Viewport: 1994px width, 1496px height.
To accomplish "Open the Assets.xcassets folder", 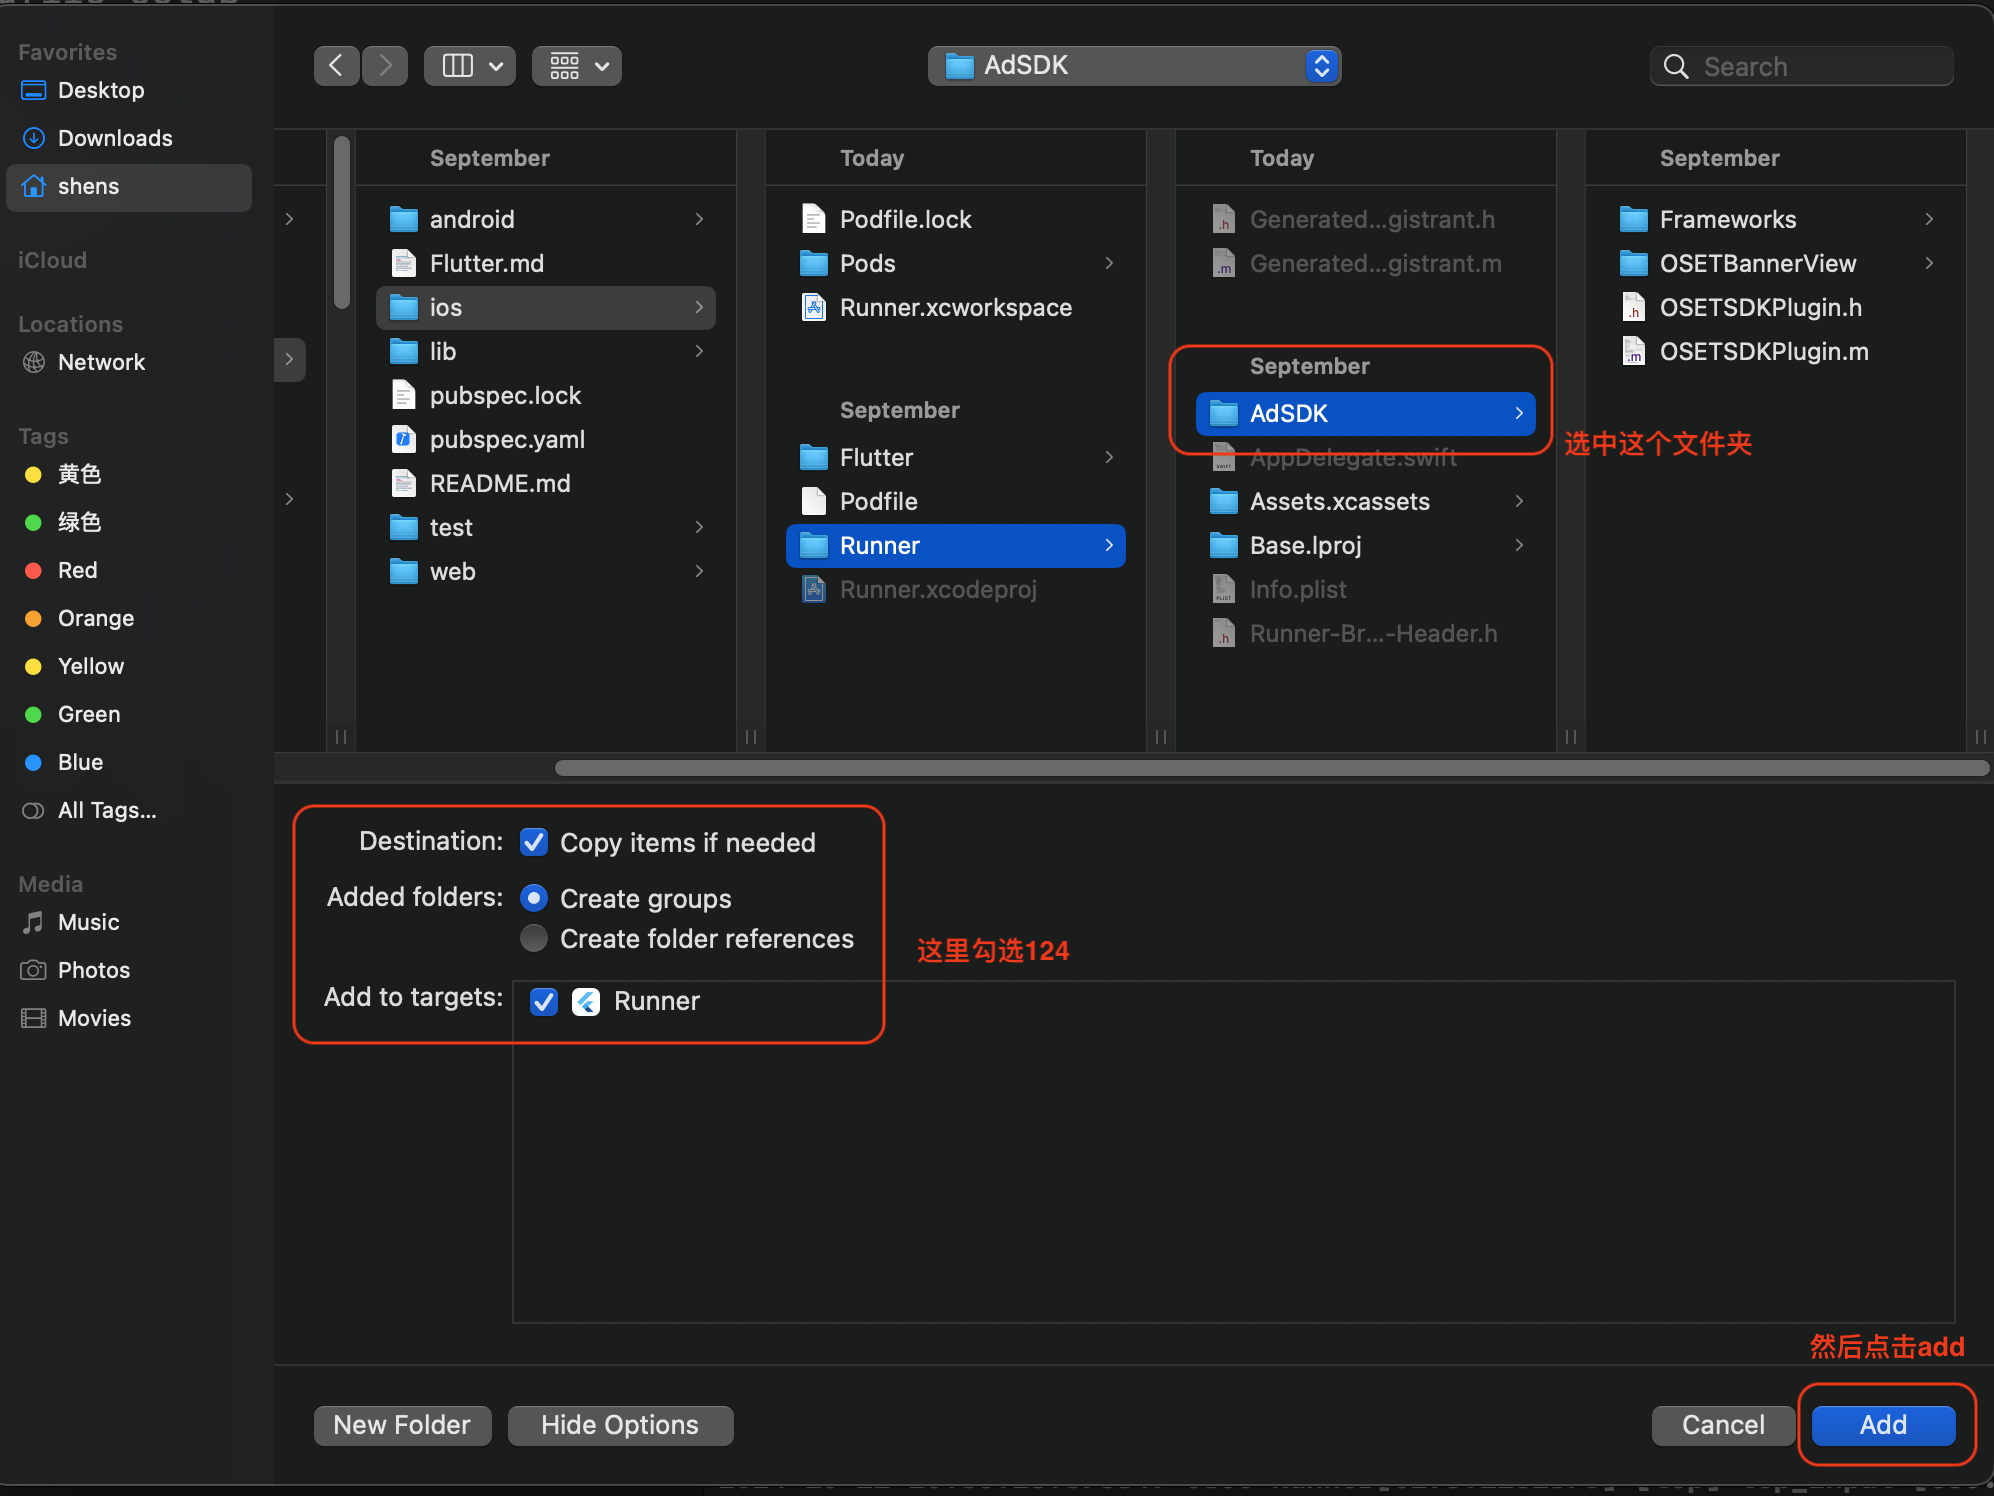I will [1339, 501].
